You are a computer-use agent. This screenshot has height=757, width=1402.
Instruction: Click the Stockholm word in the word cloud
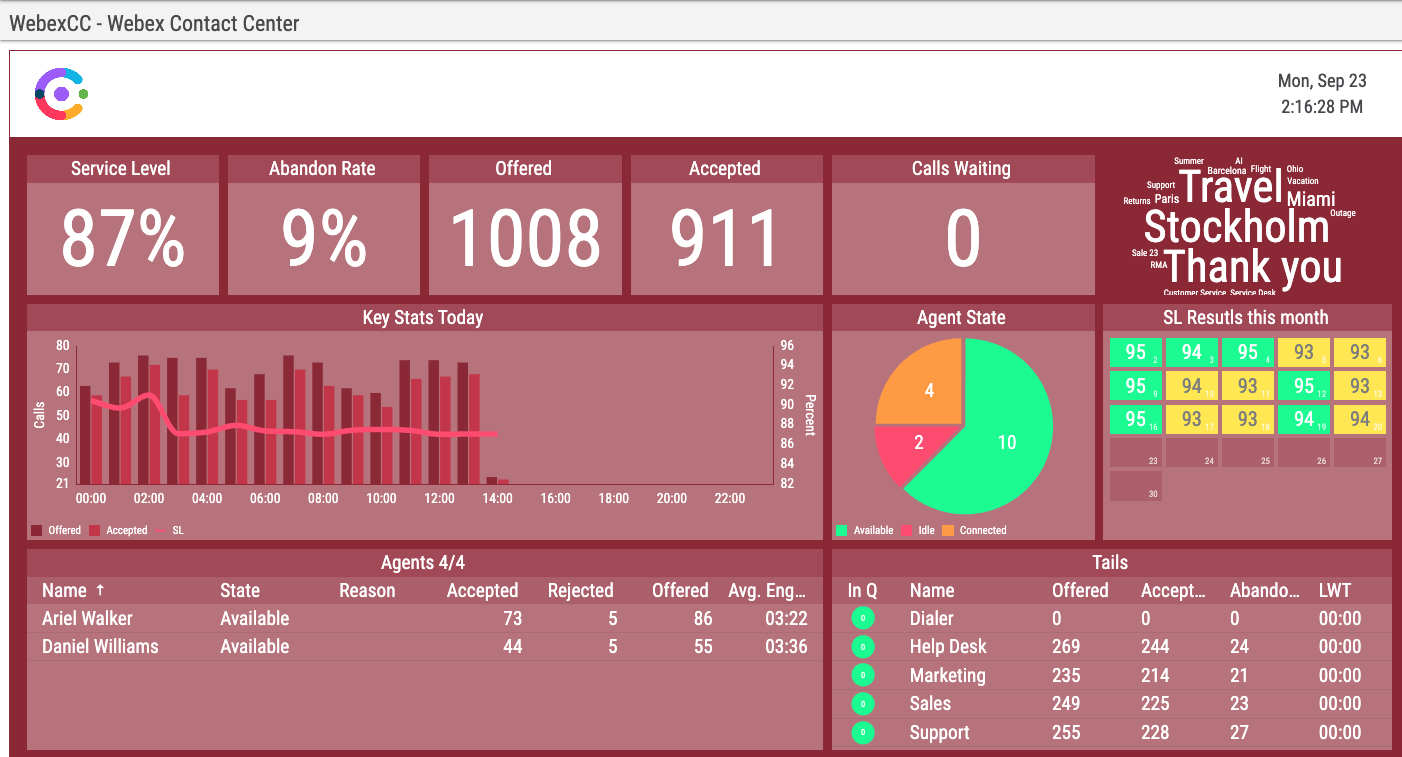[1238, 228]
